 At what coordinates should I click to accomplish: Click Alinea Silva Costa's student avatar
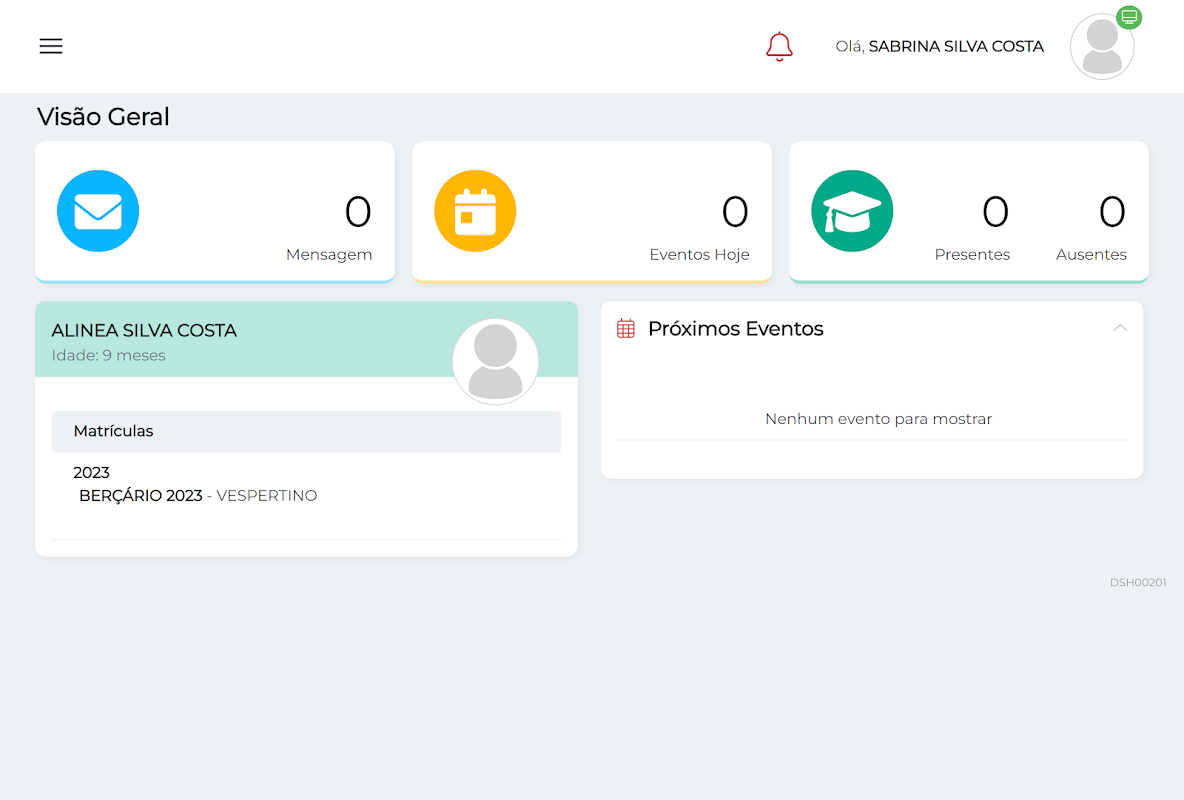495,361
